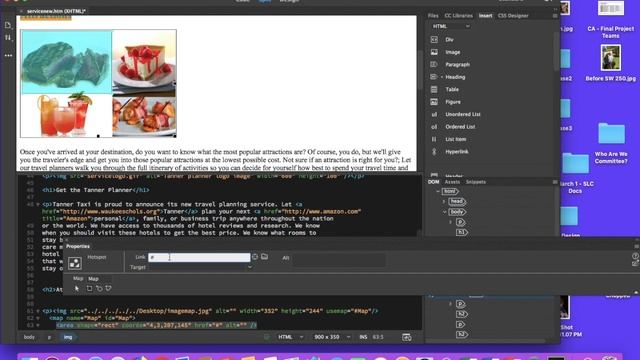Click the Map name field in Properties
The height and width of the screenshot is (360, 640).
100,279
